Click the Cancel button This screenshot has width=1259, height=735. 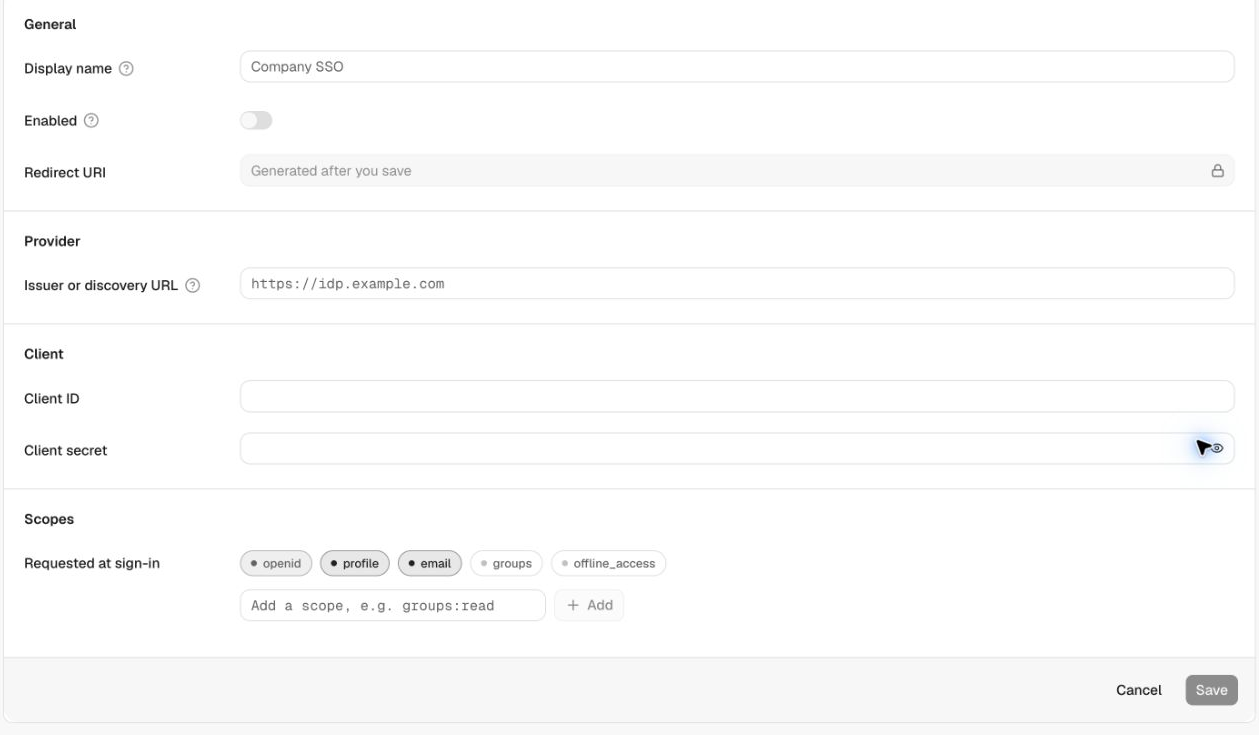pyautogui.click(x=1139, y=691)
